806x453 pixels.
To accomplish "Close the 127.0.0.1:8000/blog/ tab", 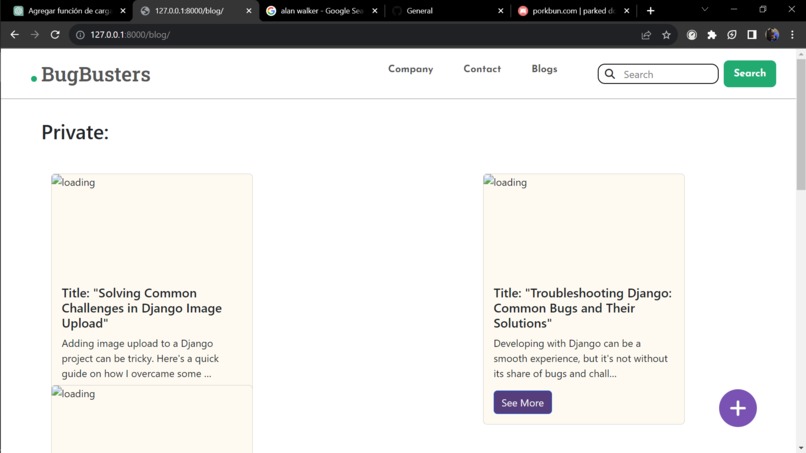I will click(x=249, y=11).
